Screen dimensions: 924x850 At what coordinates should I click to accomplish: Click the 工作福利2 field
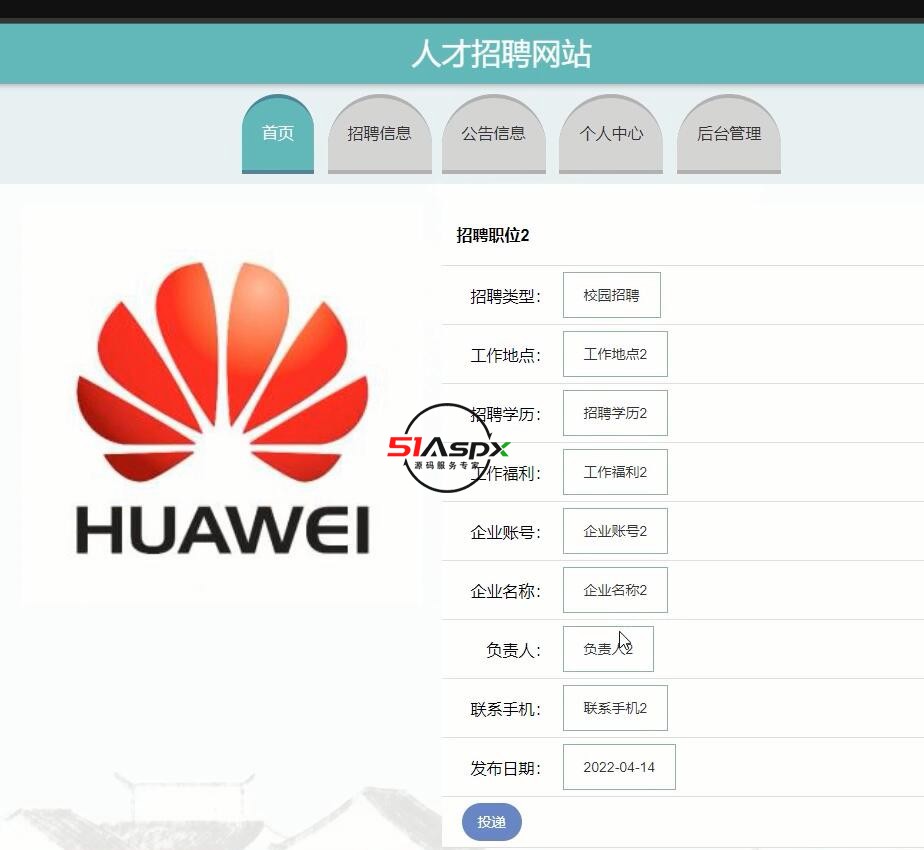tap(615, 472)
